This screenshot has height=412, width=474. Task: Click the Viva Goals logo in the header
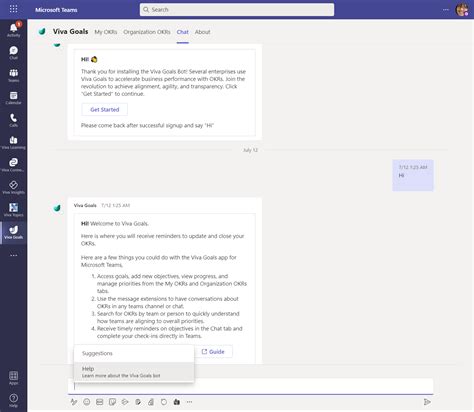(x=42, y=32)
